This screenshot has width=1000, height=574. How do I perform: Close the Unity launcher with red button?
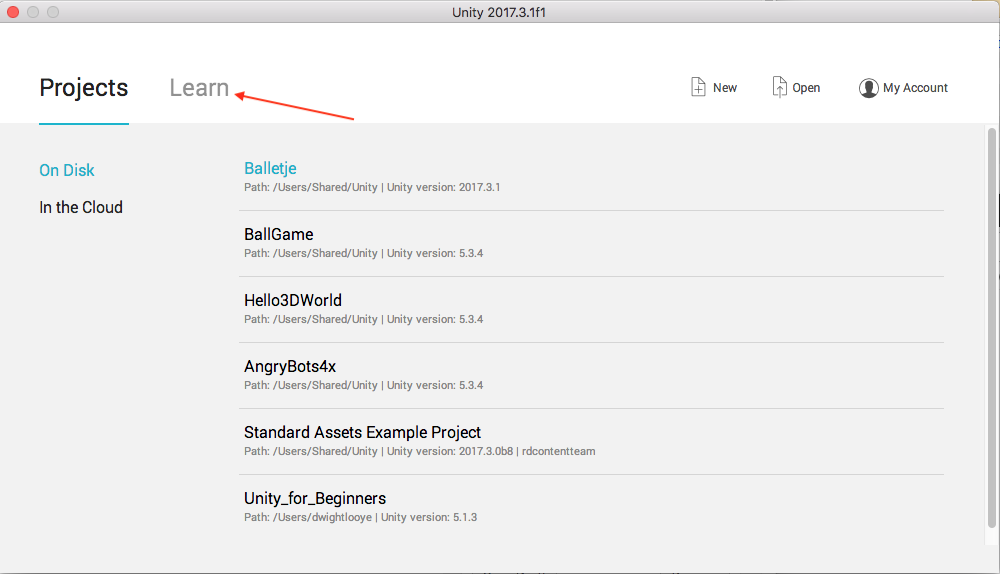pyautogui.click(x=13, y=12)
